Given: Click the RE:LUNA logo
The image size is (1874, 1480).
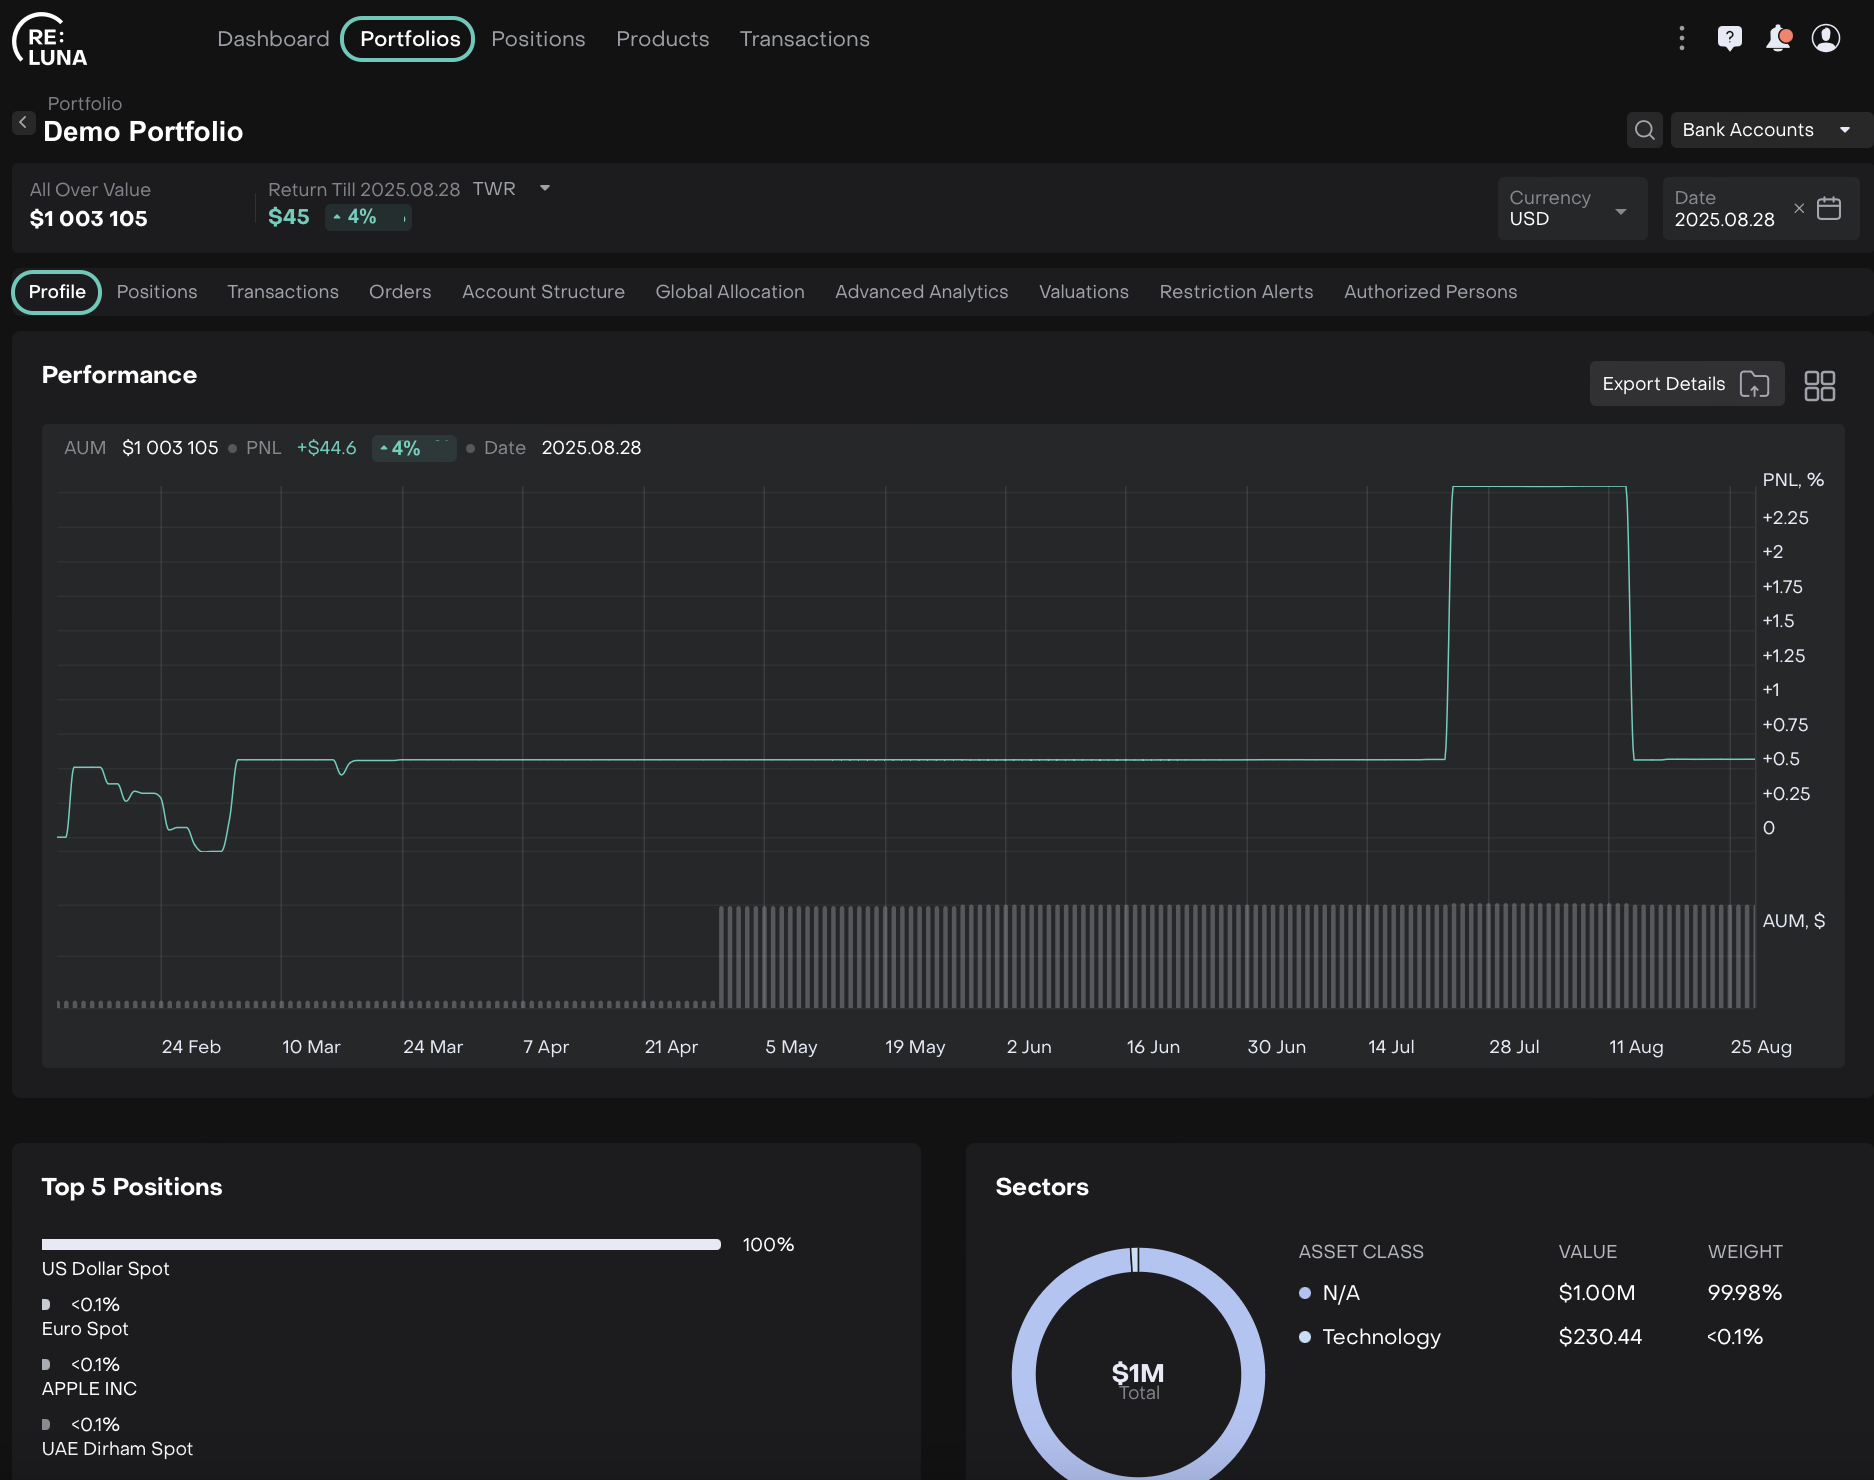Looking at the screenshot, I should [x=50, y=41].
